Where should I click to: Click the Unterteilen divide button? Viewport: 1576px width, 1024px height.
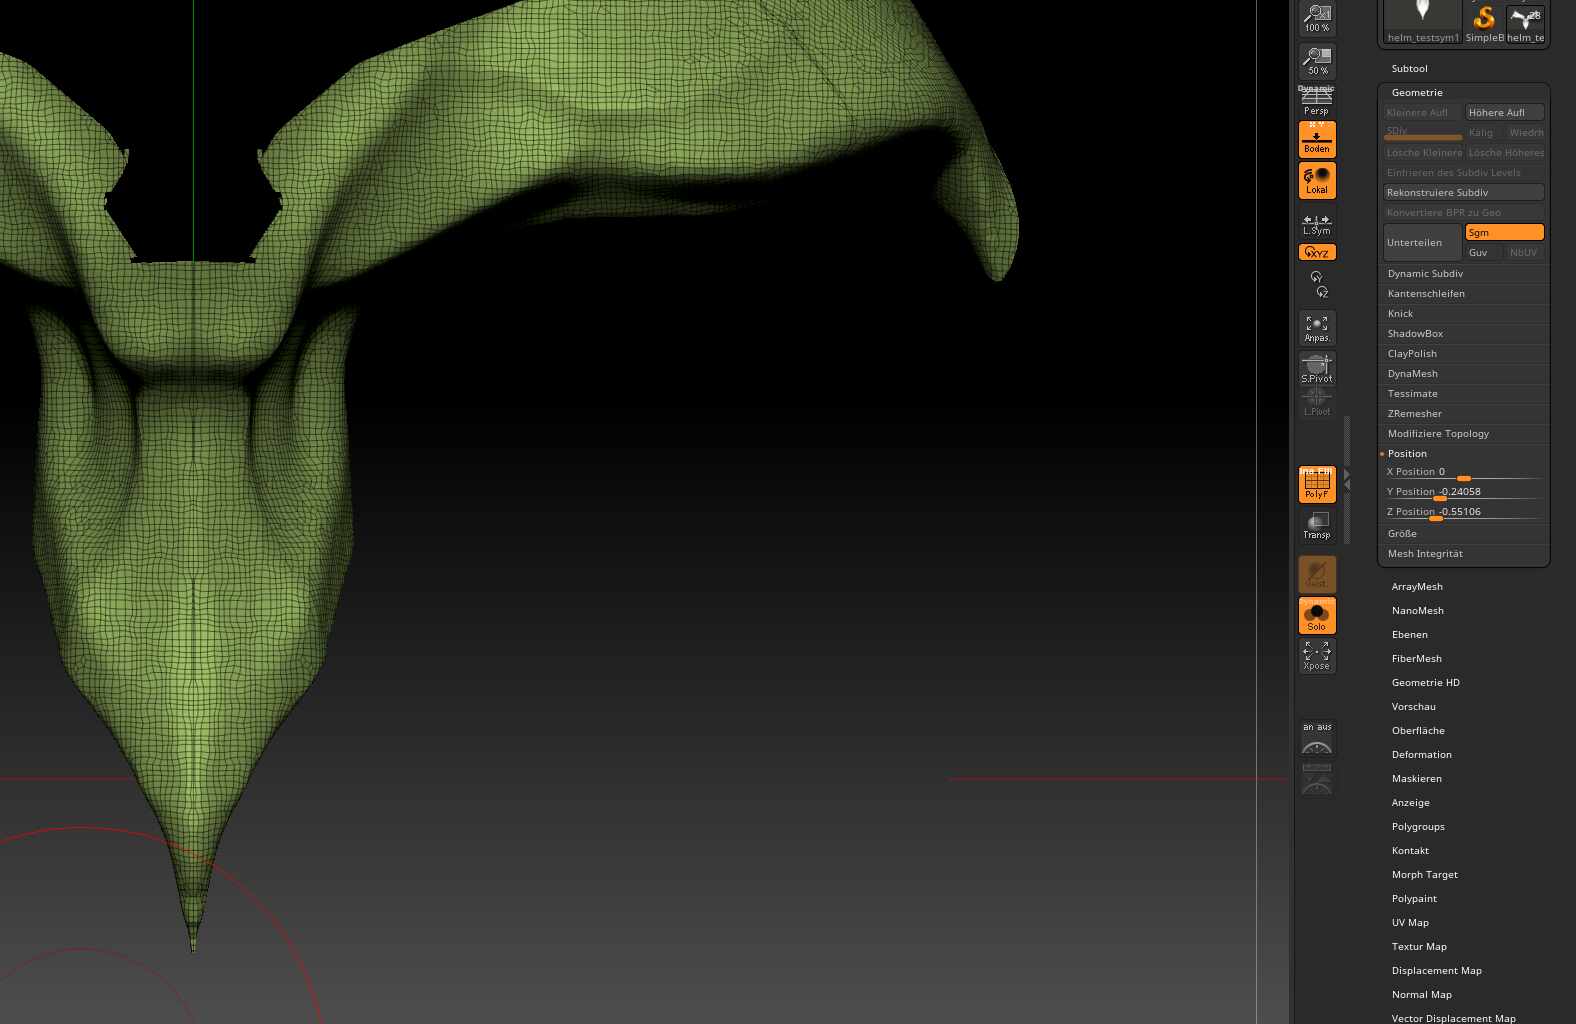coord(1422,243)
